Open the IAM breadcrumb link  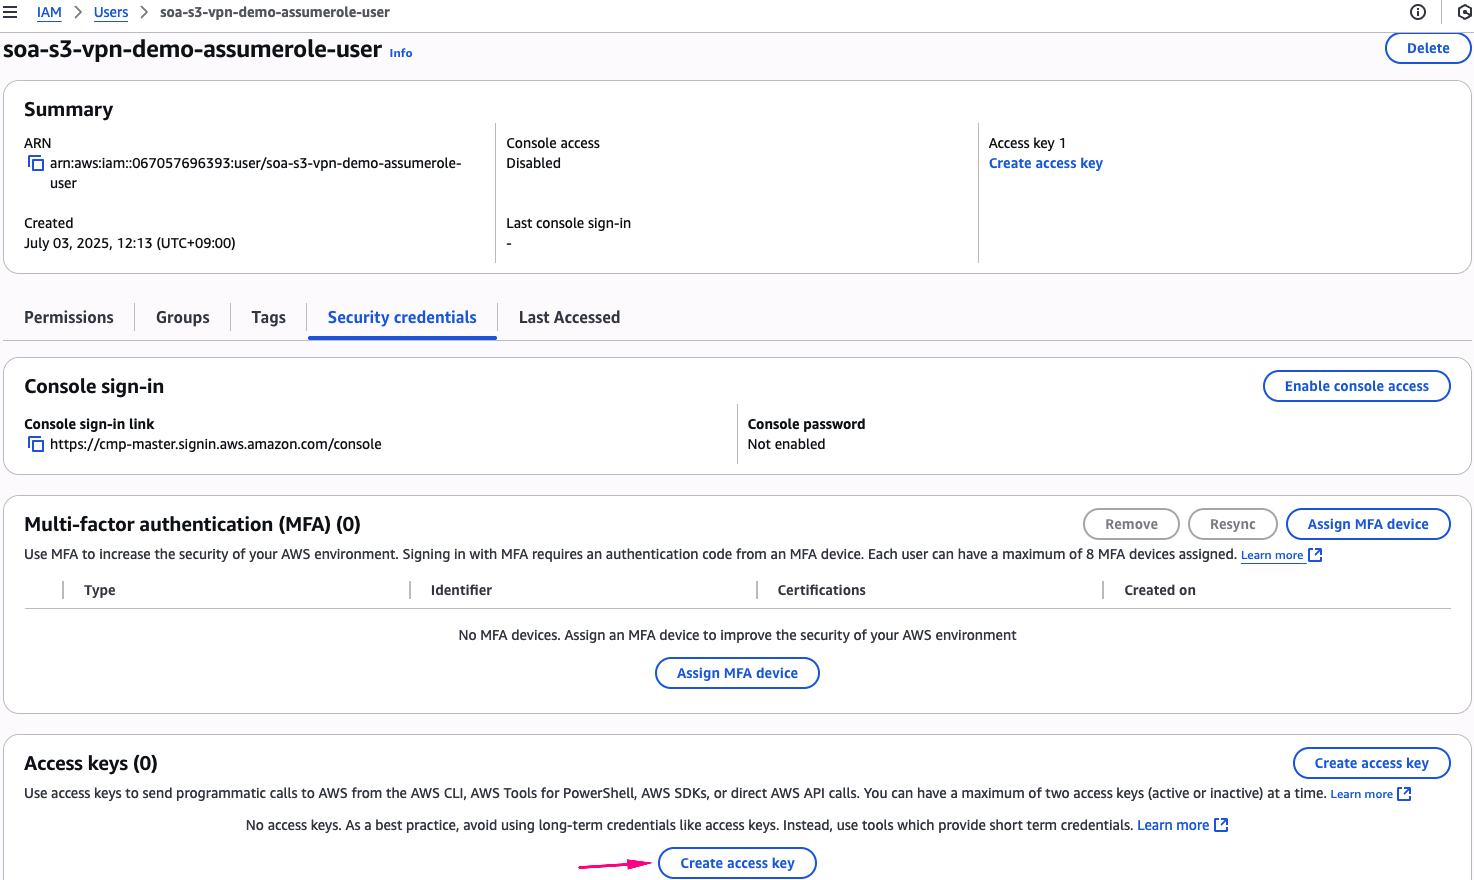pos(49,12)
